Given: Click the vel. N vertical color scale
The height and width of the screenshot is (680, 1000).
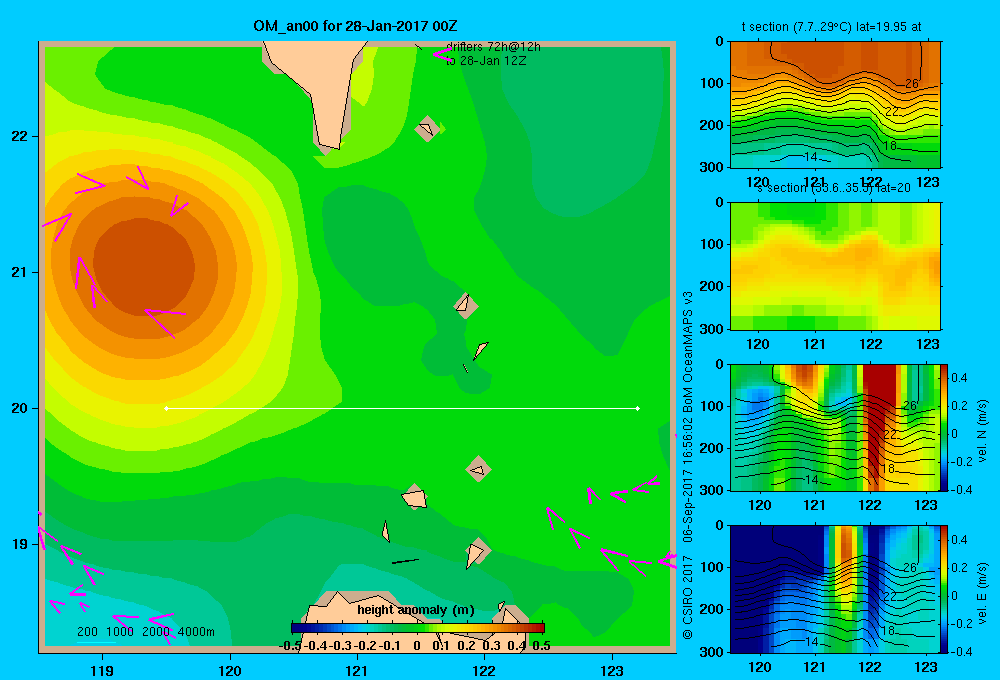Looking at the screenshot, I should pos(944,427).
